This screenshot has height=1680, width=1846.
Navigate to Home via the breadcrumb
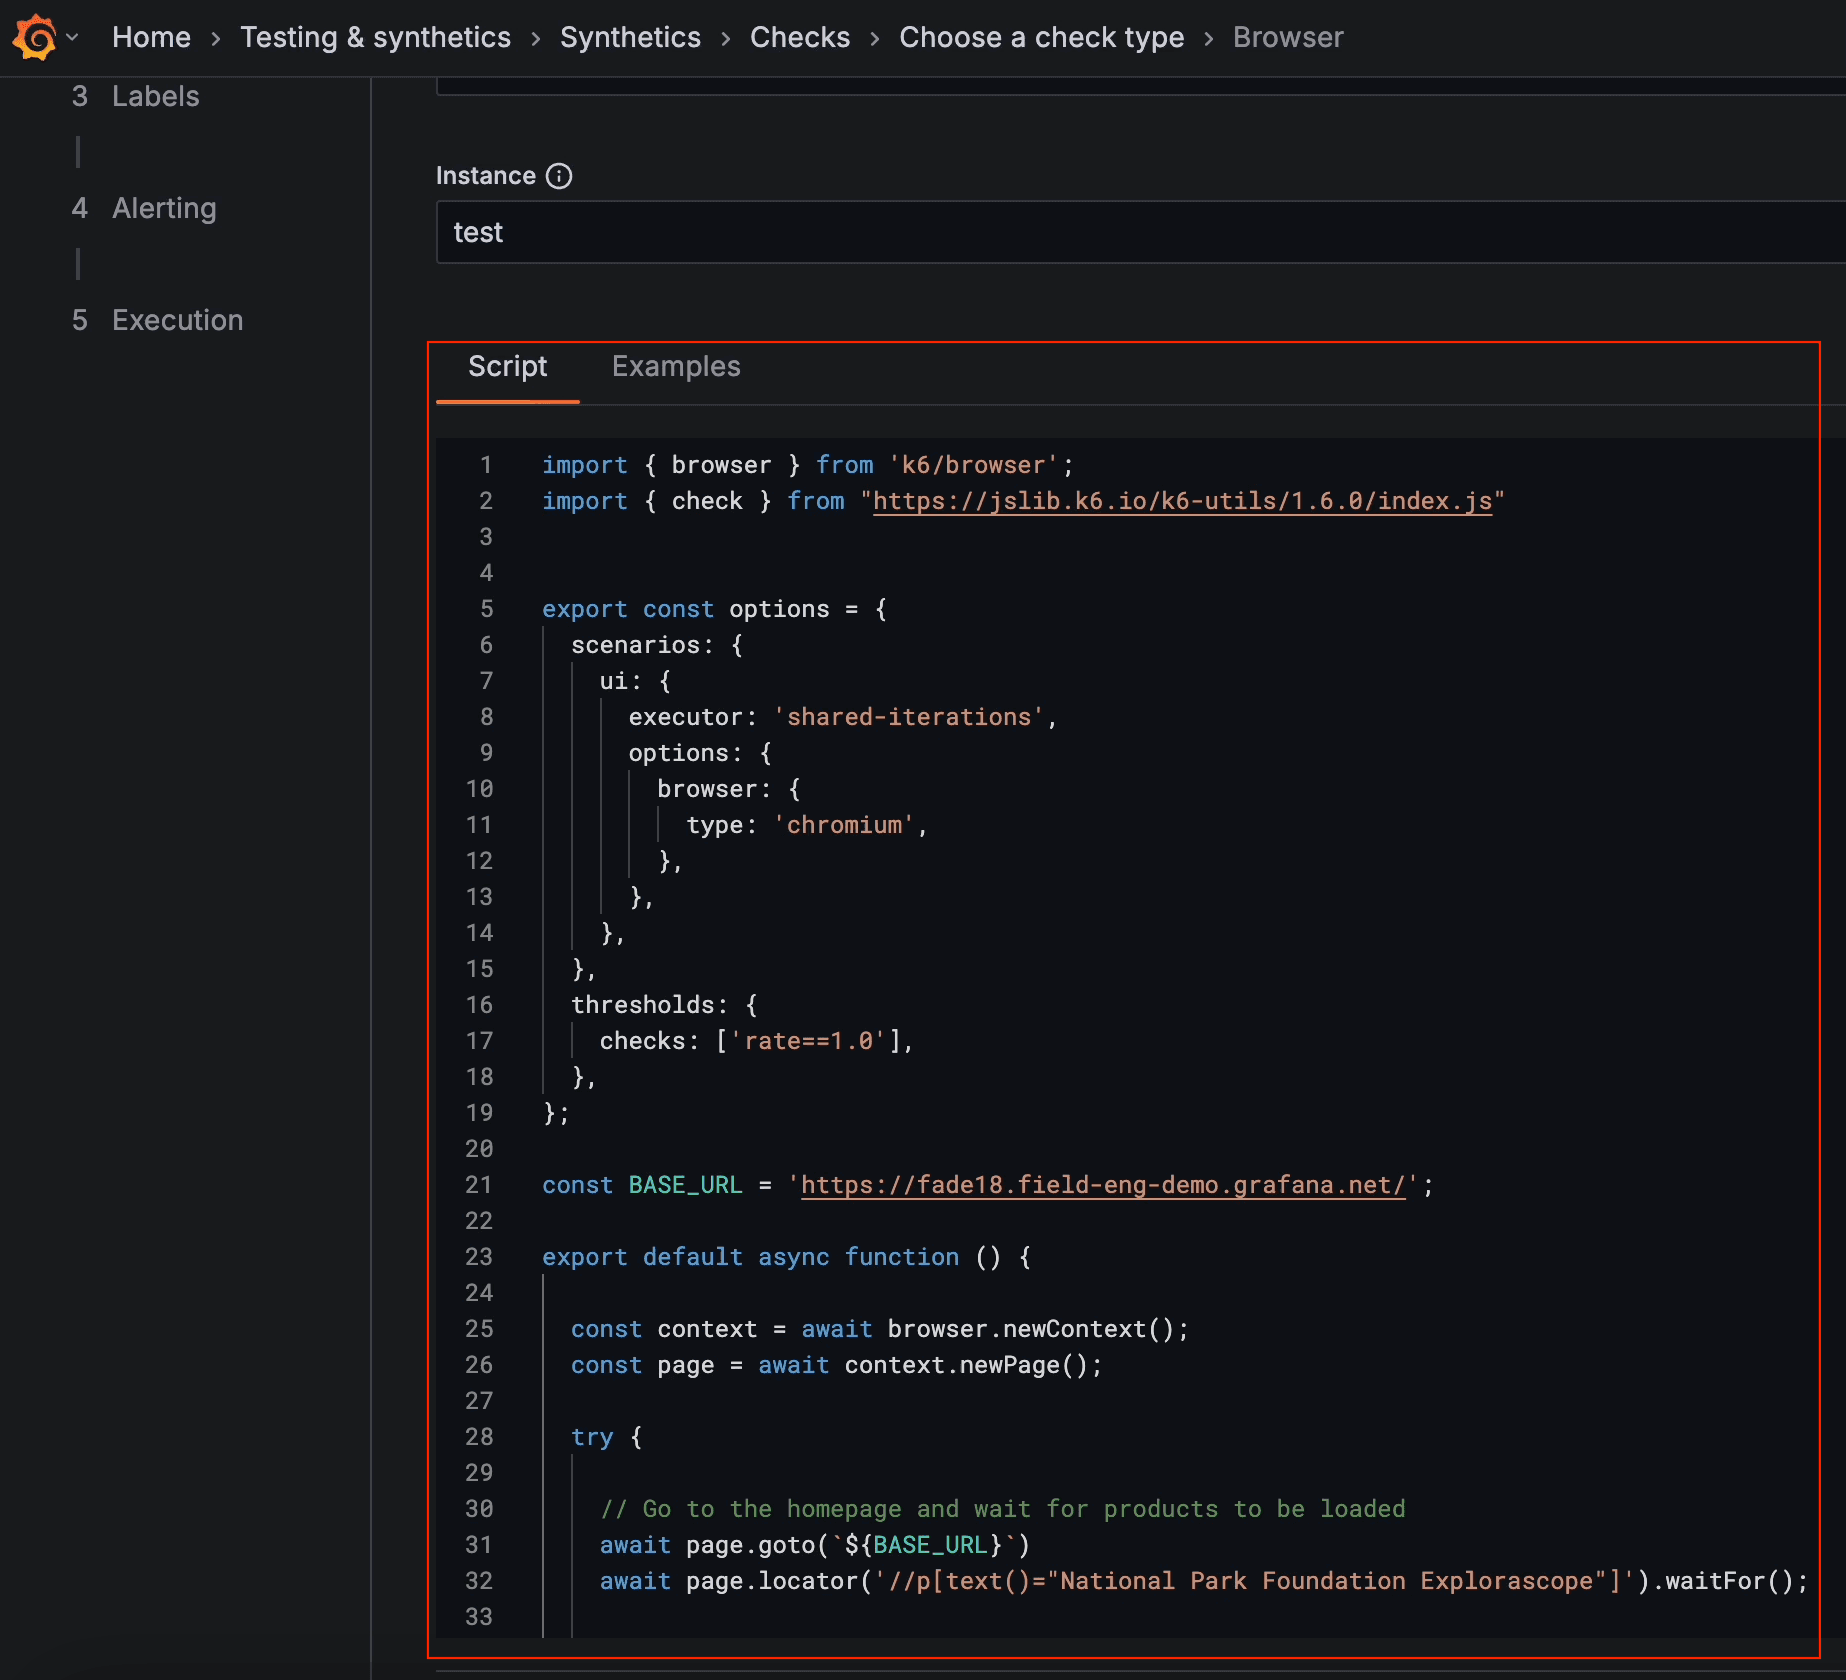tap(151, 37)
